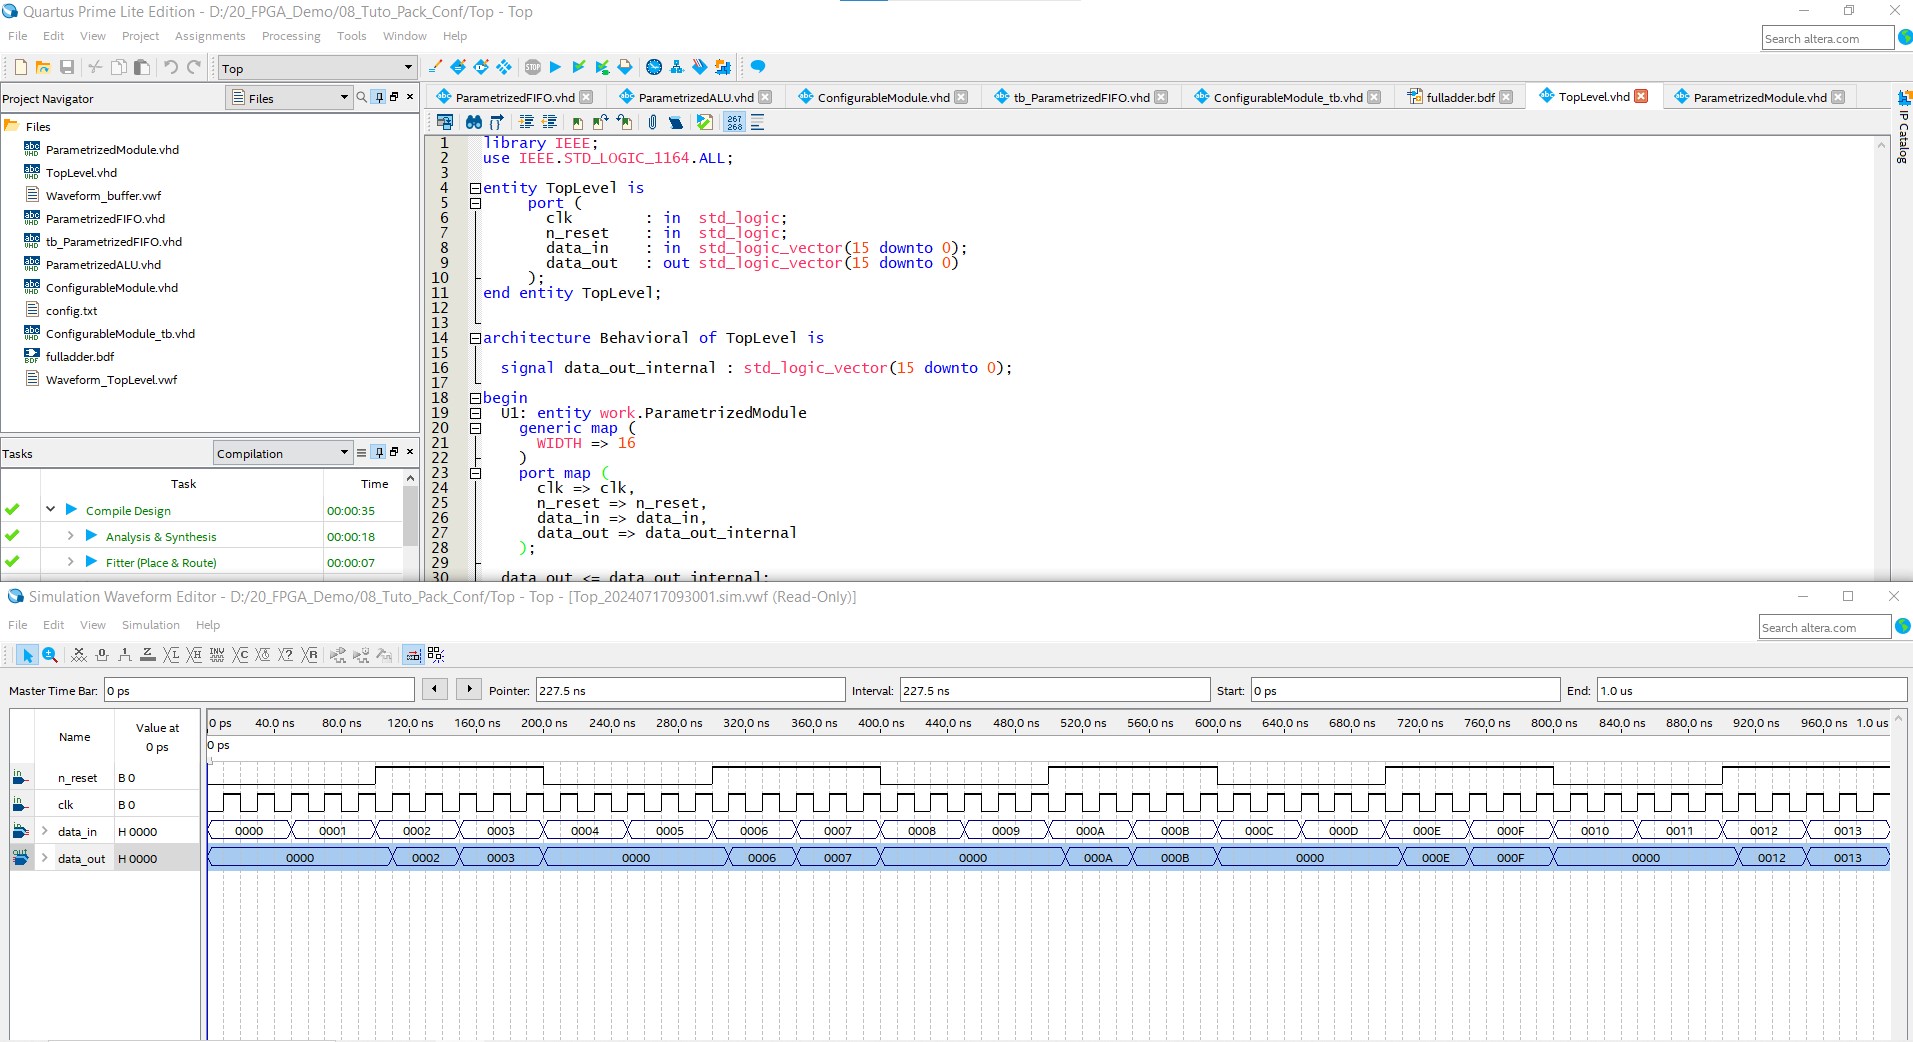Click the Save disk icon
1913x1042 pixels.
click(67, 67)
